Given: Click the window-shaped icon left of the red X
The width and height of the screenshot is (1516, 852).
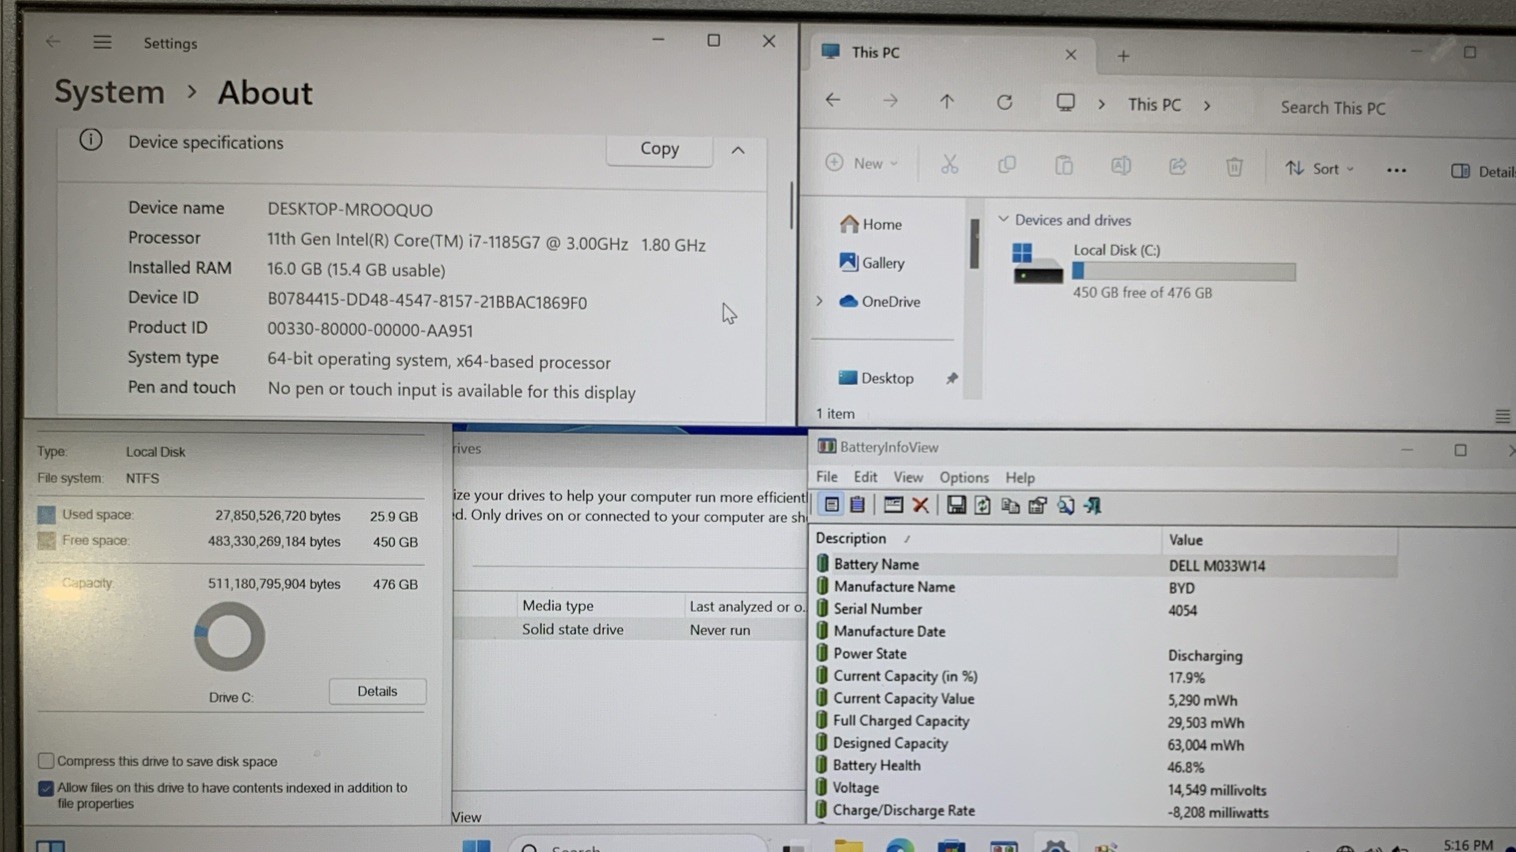Looking at the screenshot, I should [x=893, y=506].
